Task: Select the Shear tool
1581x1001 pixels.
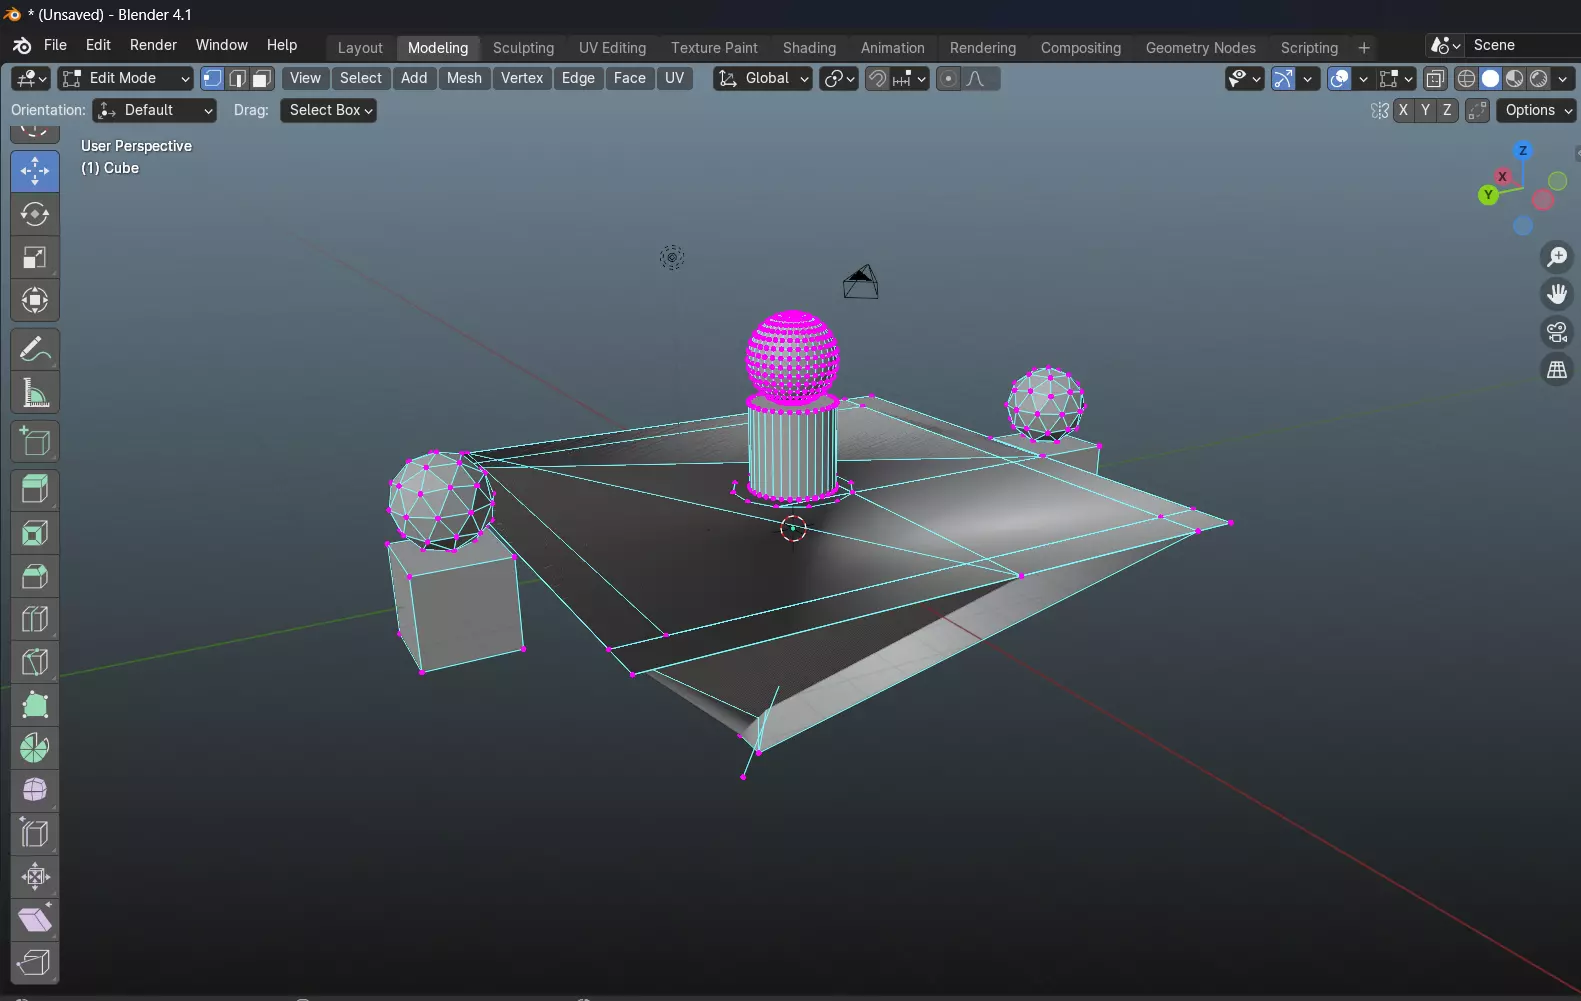Action: click(x=35, y=920)
